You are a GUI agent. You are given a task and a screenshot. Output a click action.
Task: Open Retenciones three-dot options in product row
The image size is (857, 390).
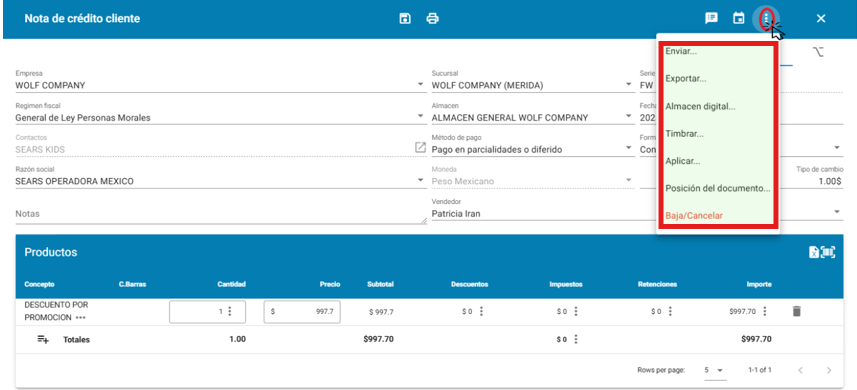click(x=670, y=311)
